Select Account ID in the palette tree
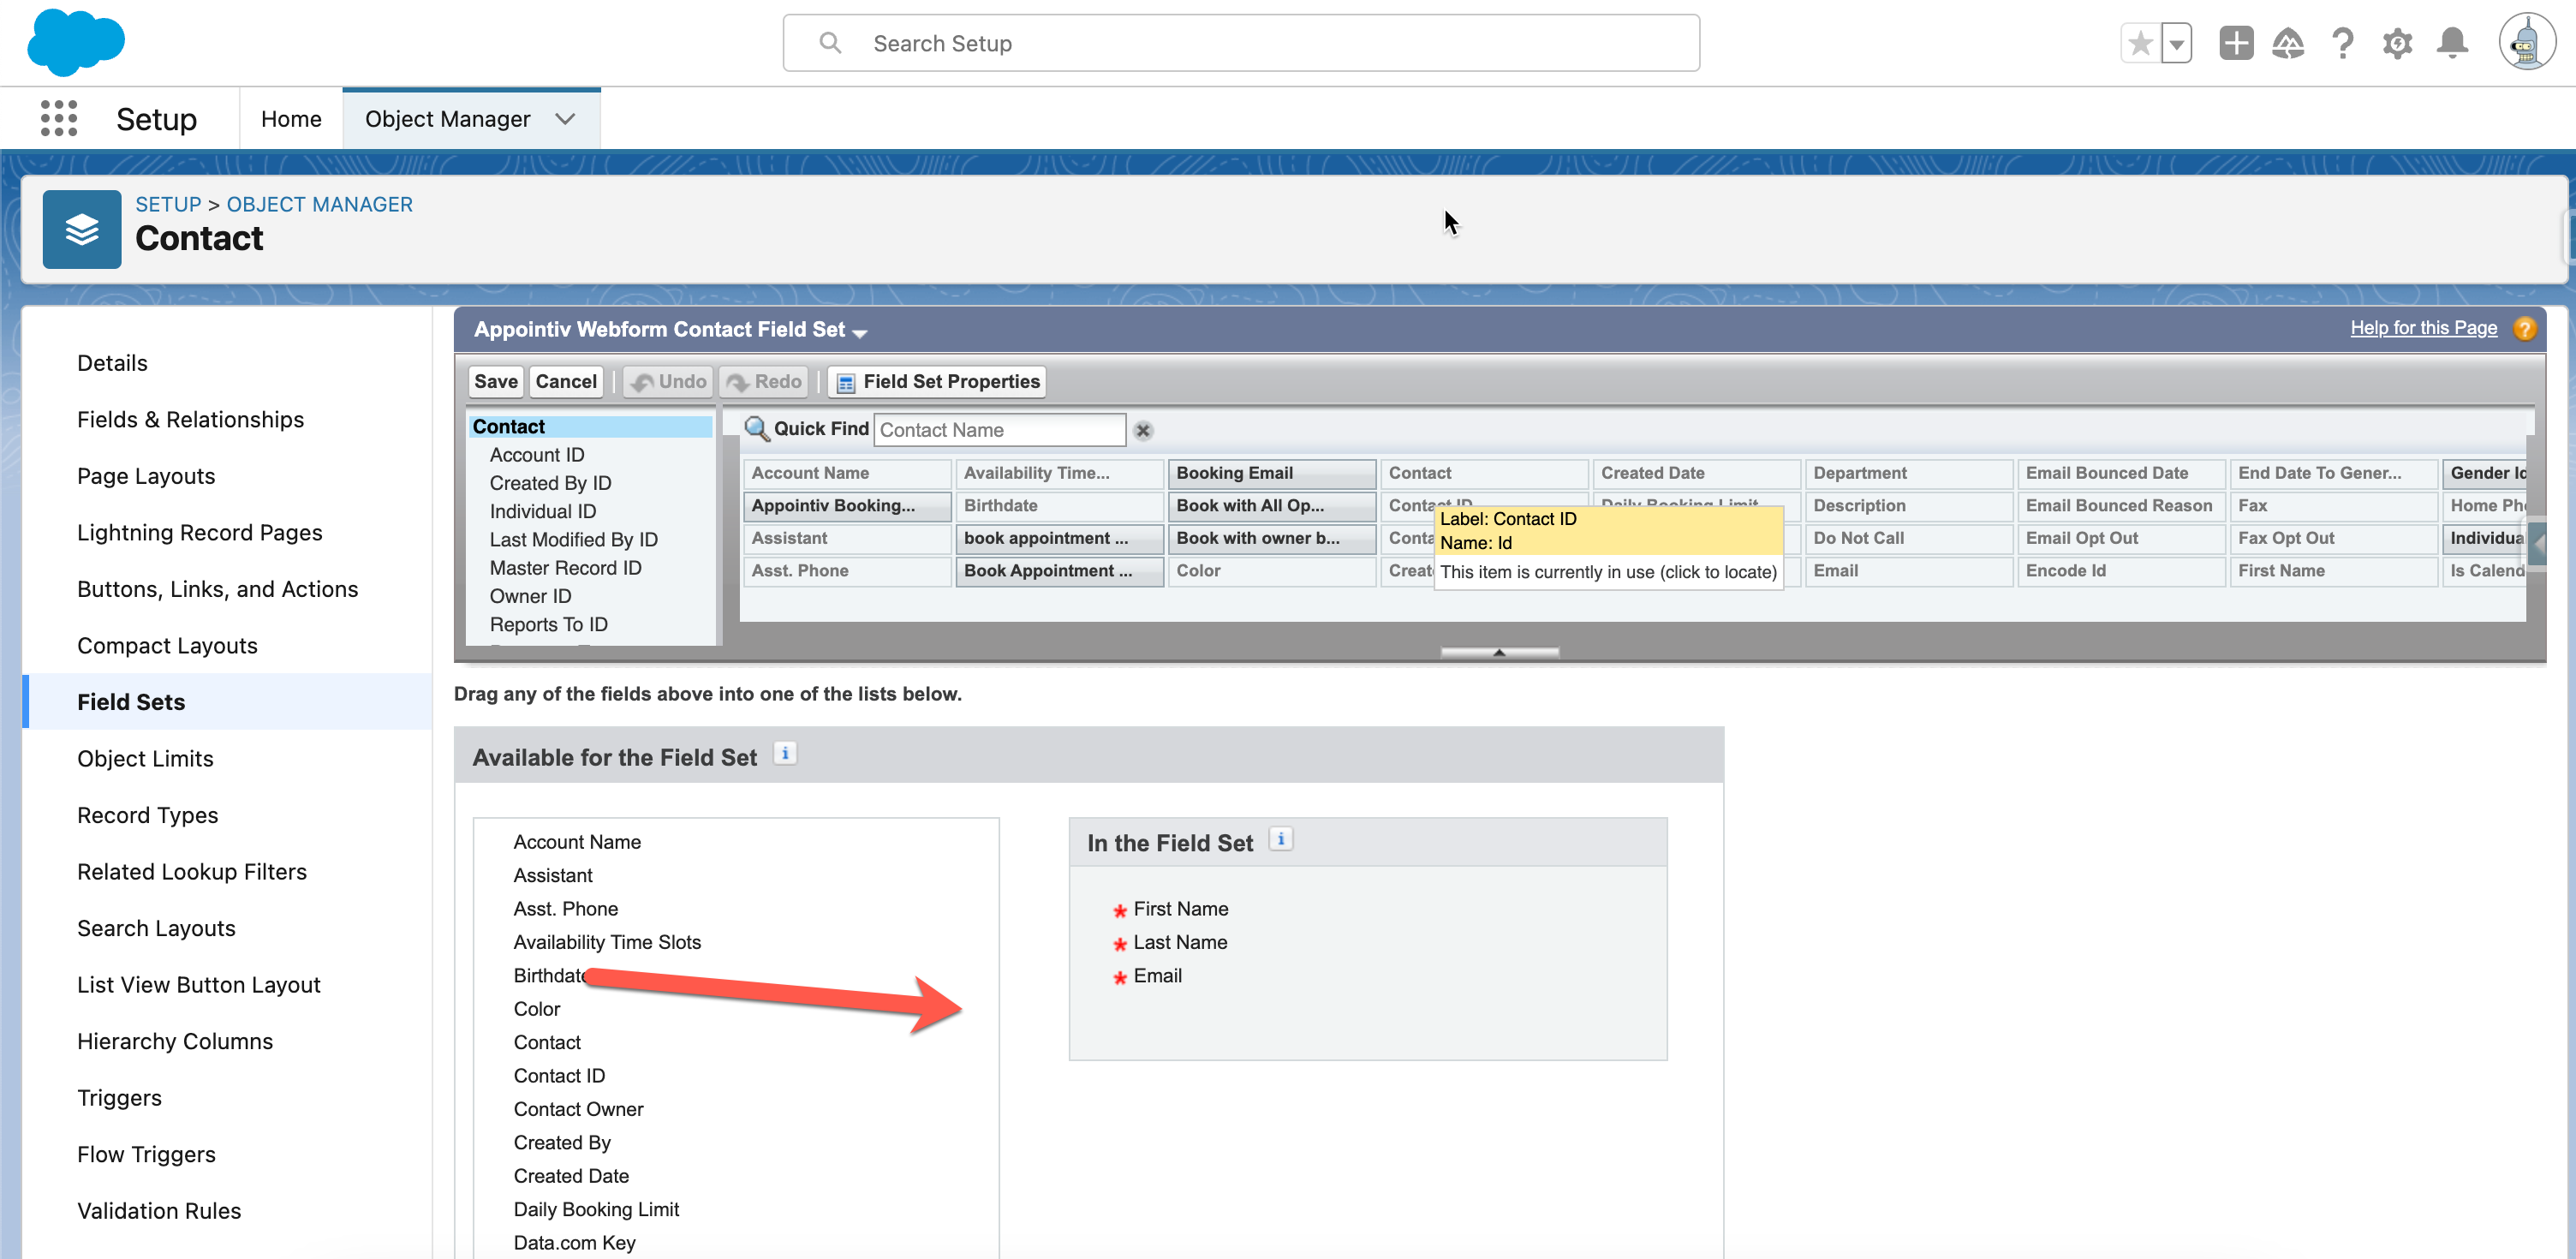 (537, 455)
